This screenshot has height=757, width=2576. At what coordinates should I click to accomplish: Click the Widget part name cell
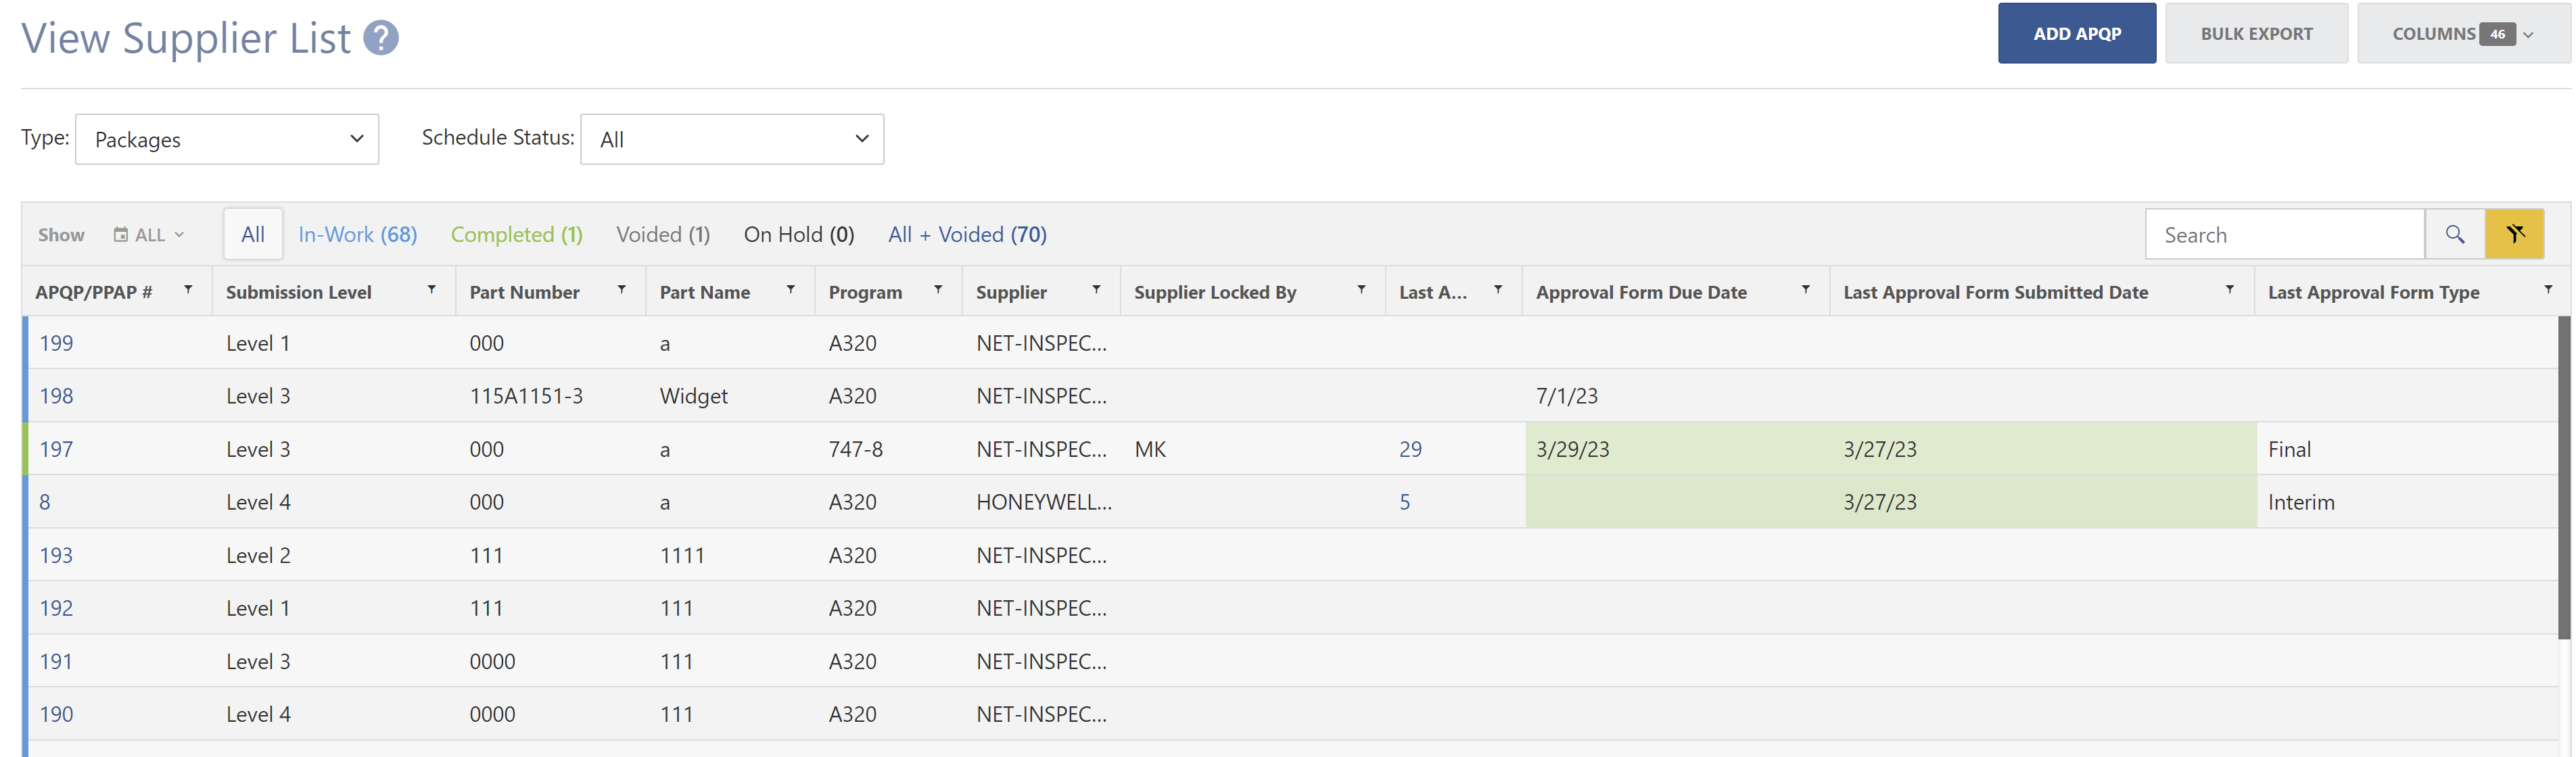[x=694, y=396]
